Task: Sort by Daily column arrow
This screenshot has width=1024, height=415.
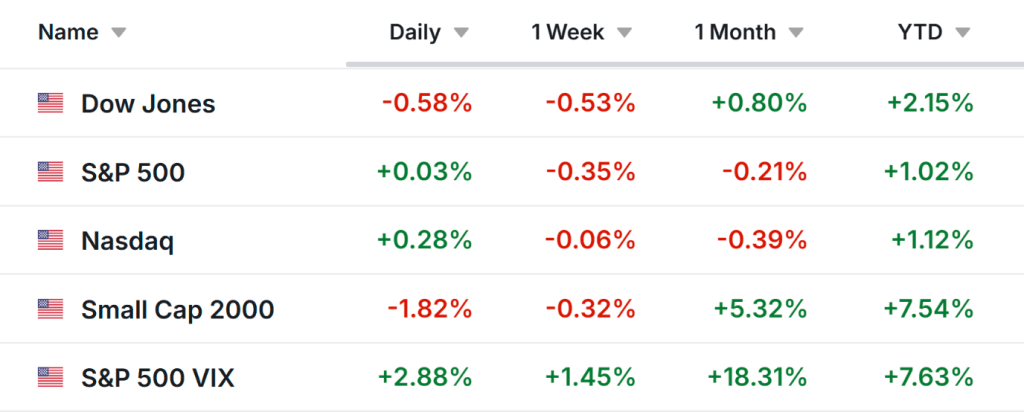Action: [461, 33]
